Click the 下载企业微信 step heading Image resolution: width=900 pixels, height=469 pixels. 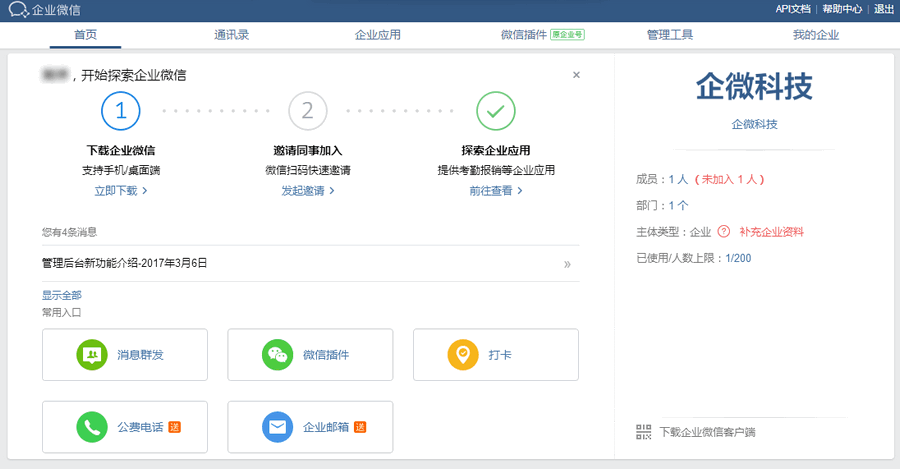pyautogui.click(x=121, y=150)
